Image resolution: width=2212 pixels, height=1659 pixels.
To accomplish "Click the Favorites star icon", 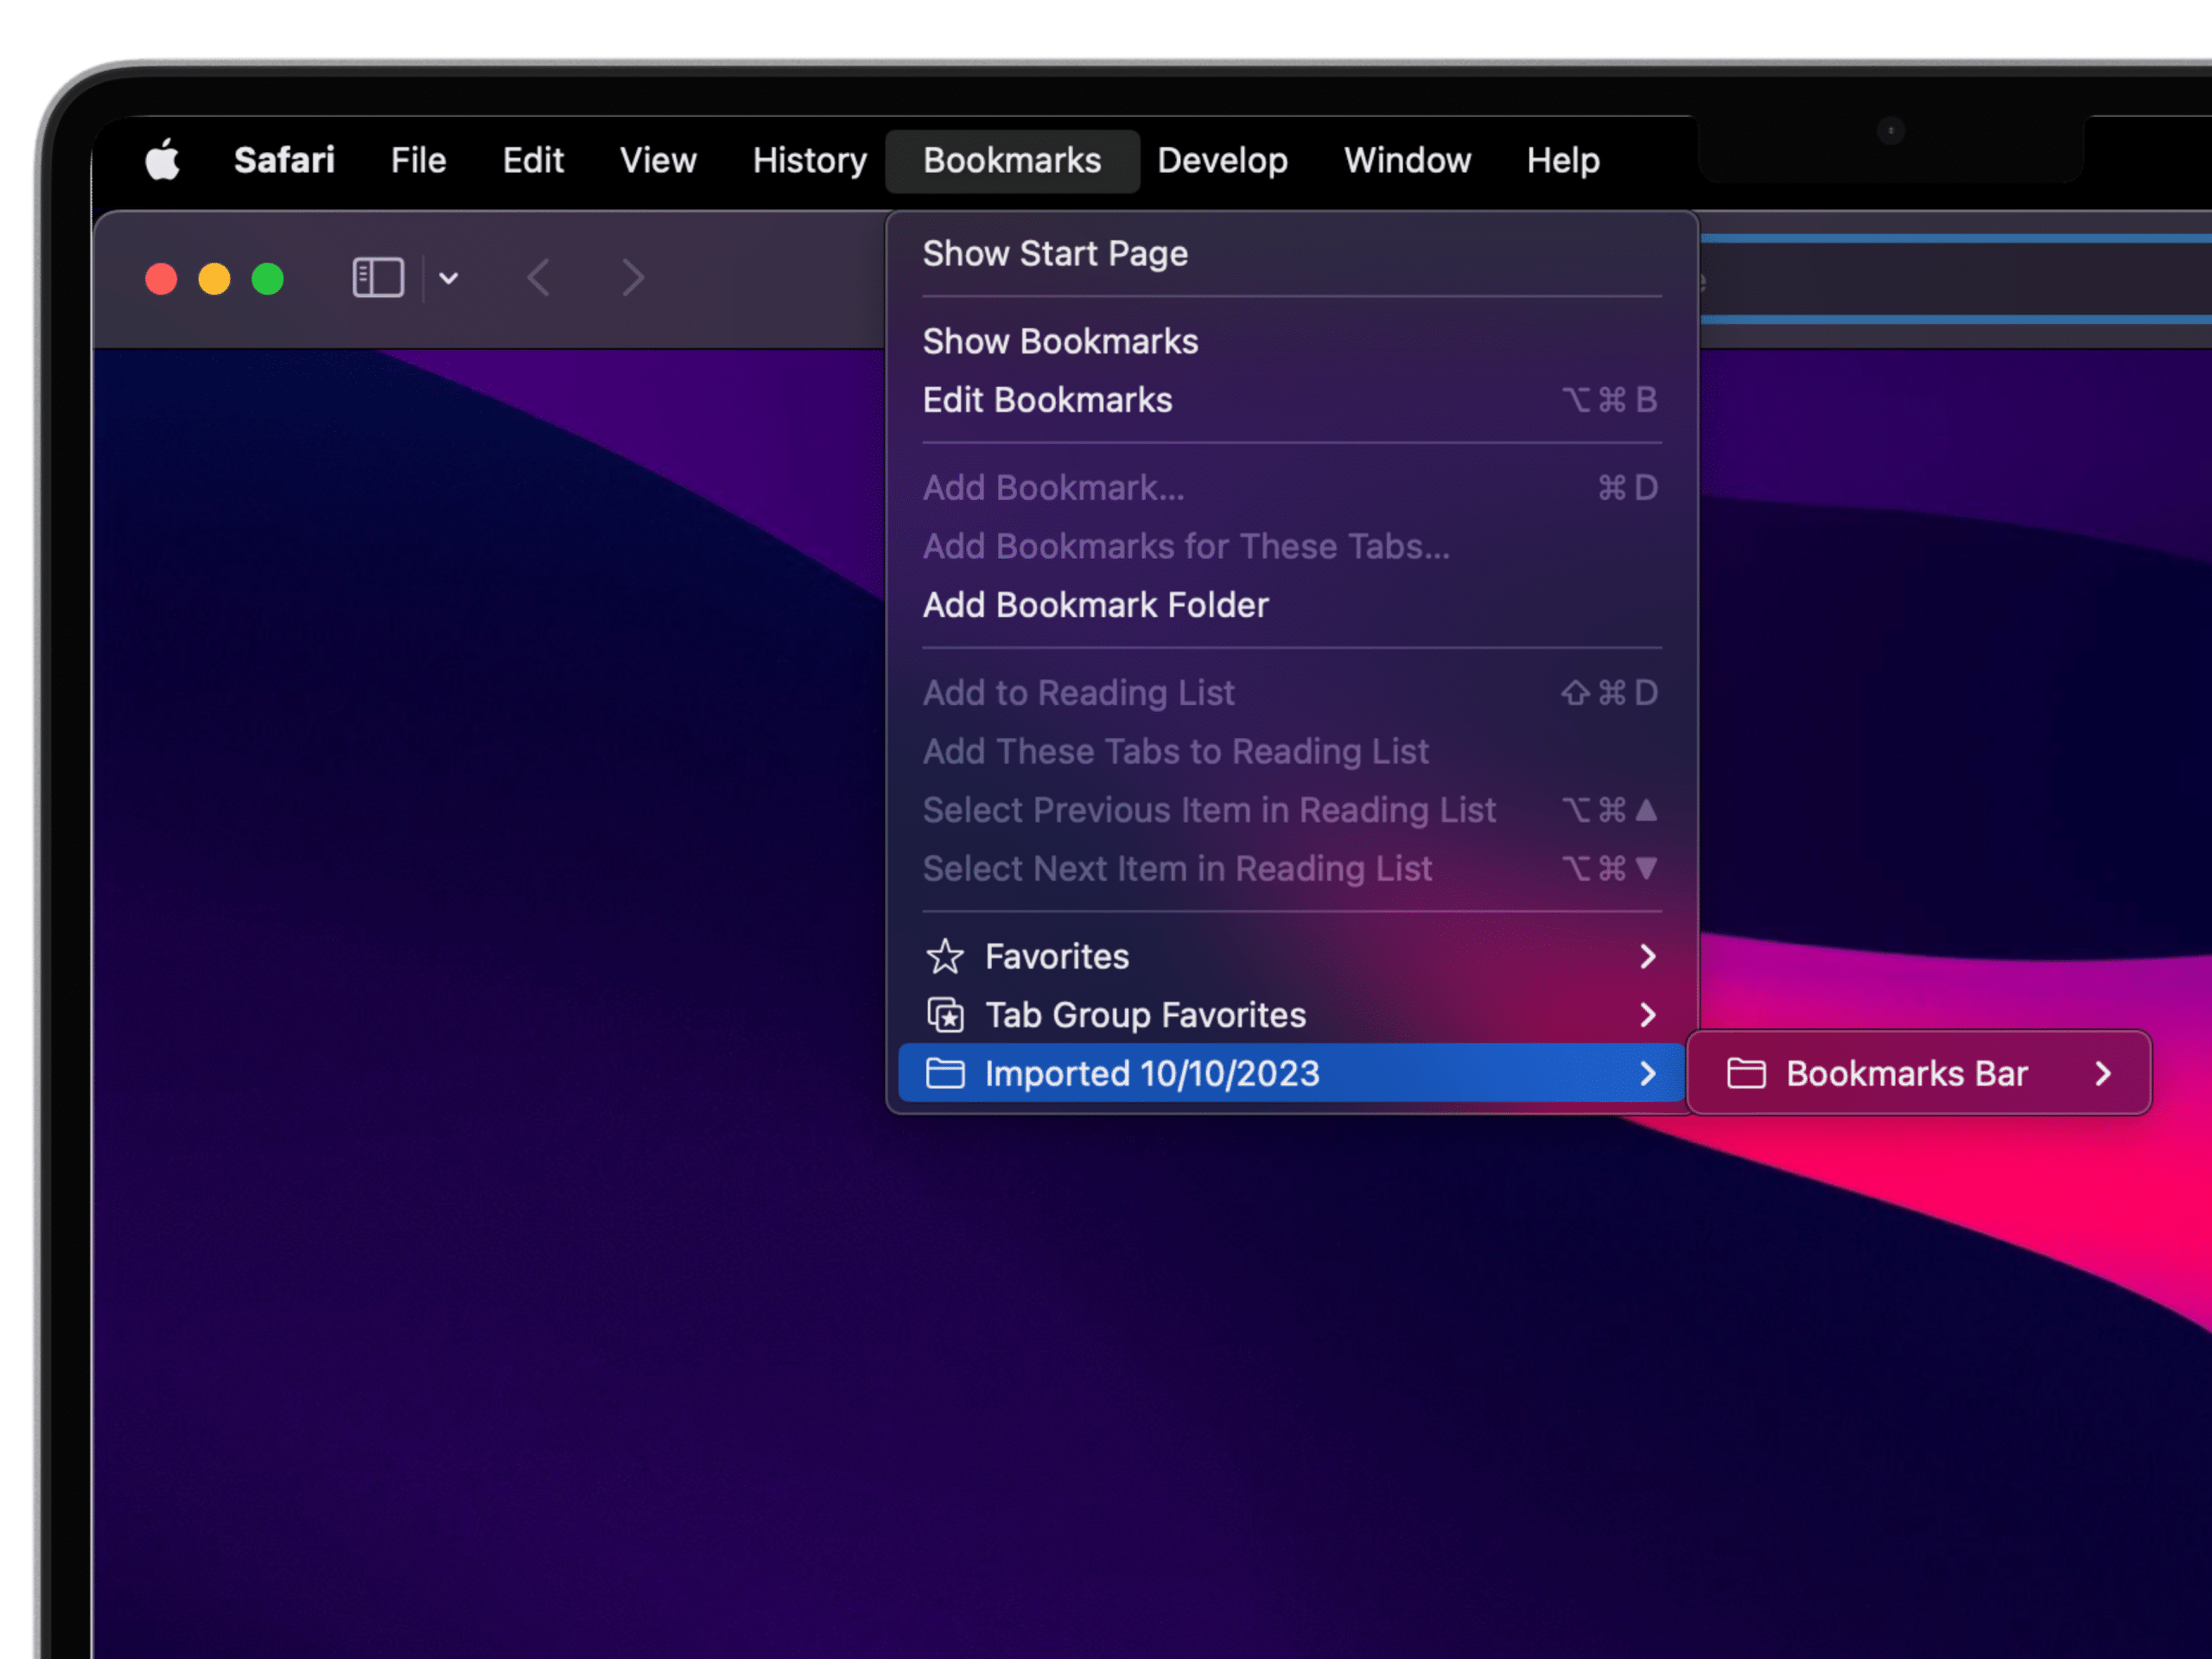I will click(945, 957).
